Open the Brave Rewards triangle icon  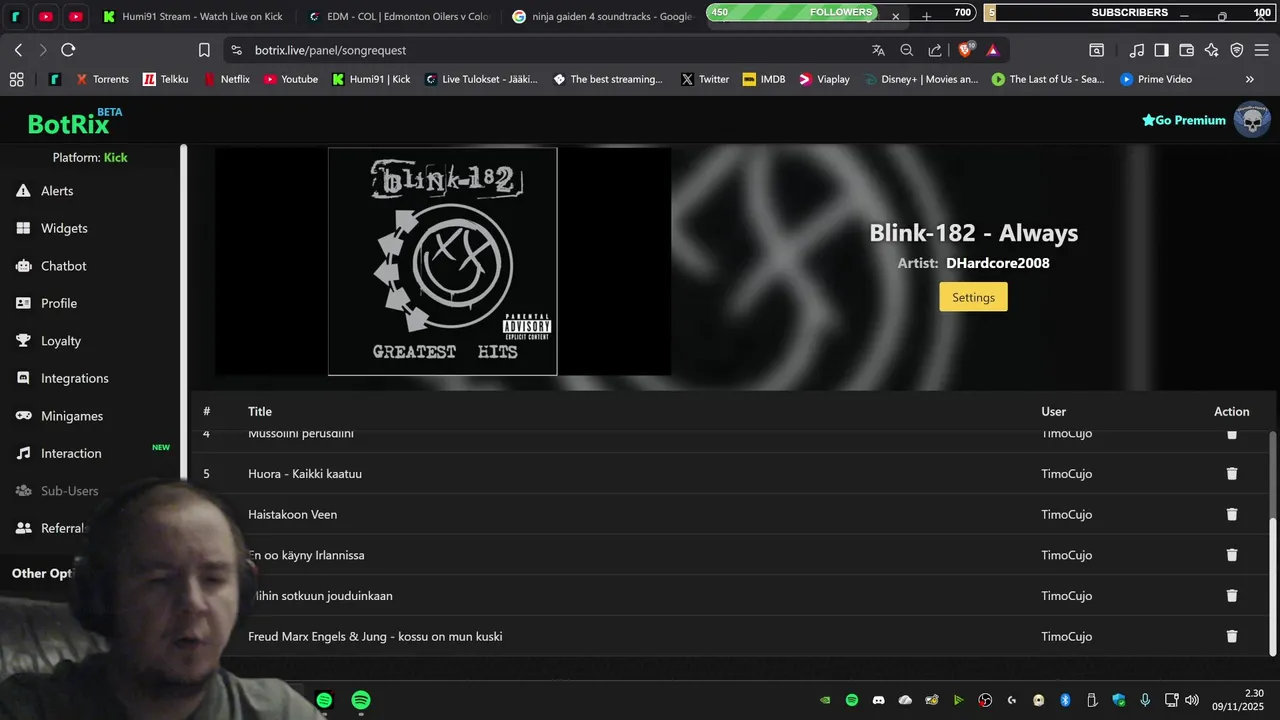[993, 50]
